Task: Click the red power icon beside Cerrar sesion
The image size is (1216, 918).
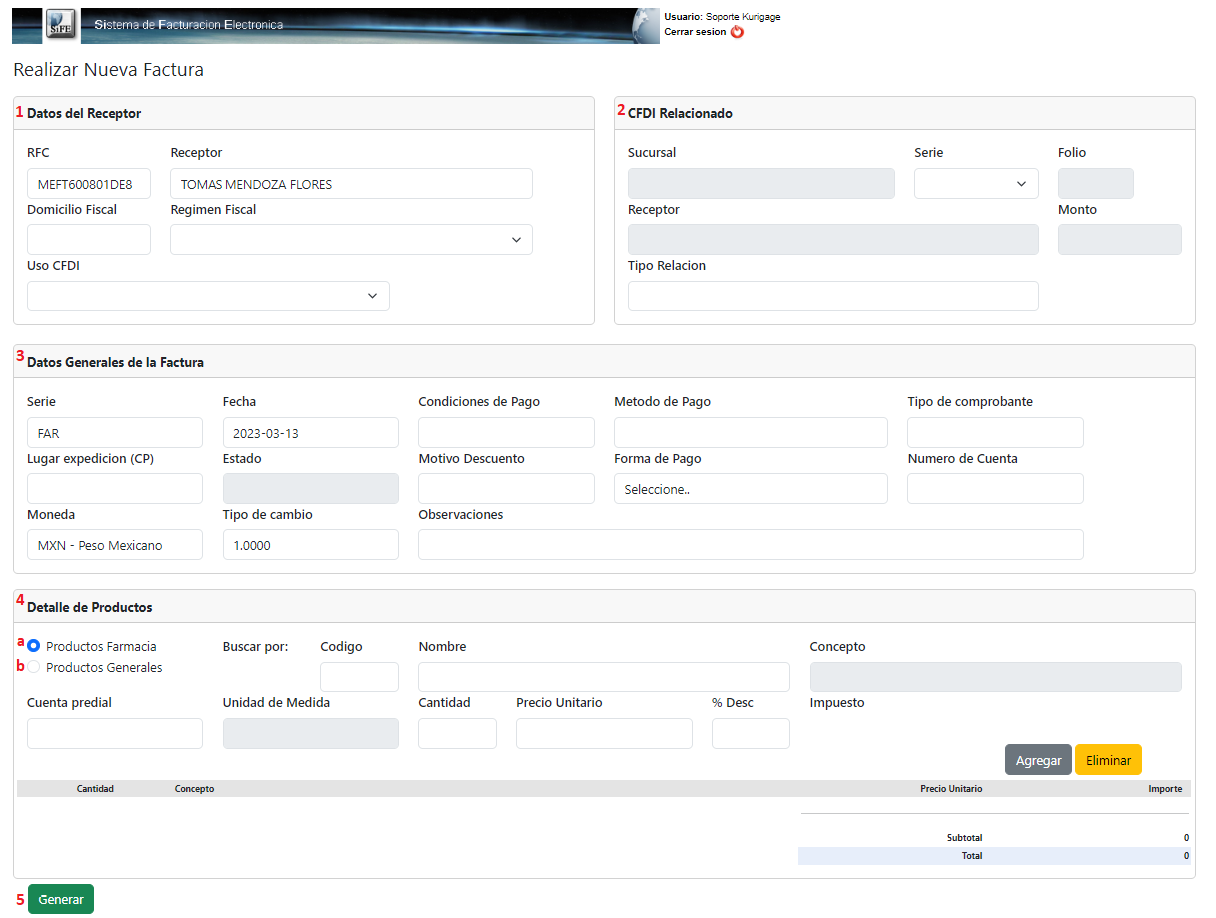Action: click(x=737, y=32)
